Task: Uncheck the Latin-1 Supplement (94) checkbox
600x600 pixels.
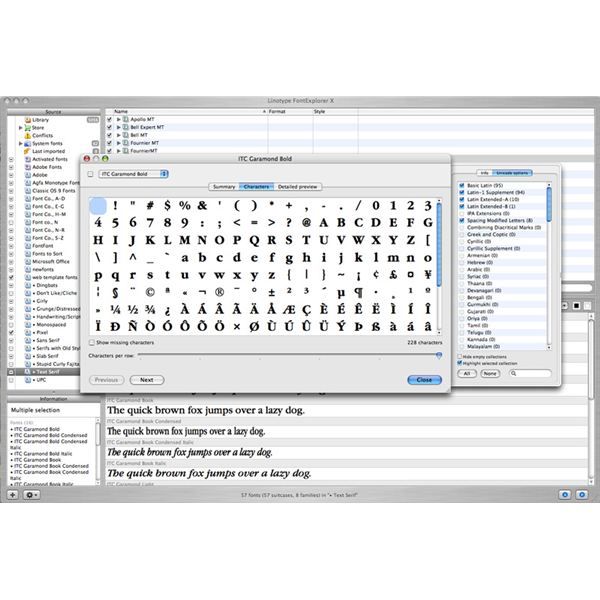Action: point(461,192)
